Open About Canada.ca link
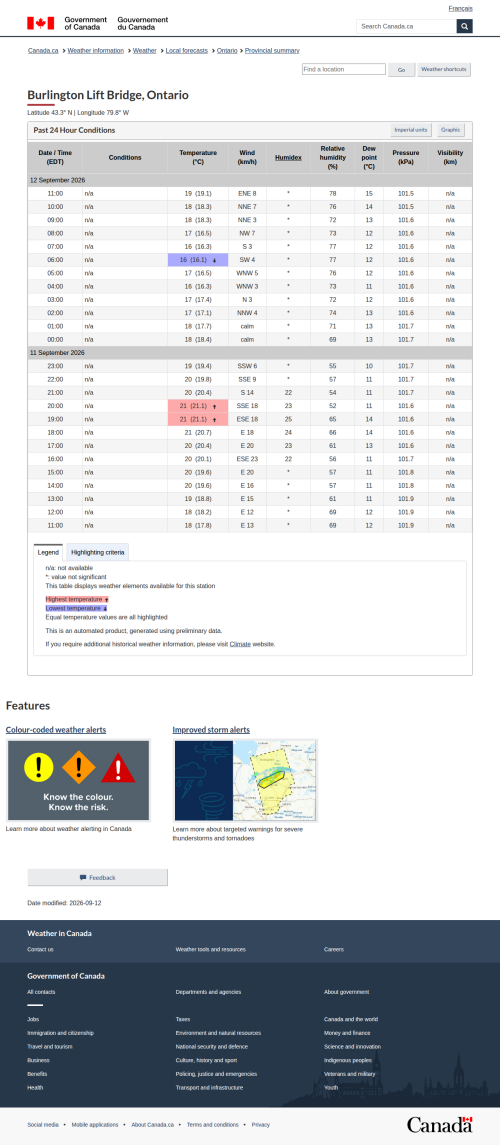500x1145 pixels. point(153,1125)
